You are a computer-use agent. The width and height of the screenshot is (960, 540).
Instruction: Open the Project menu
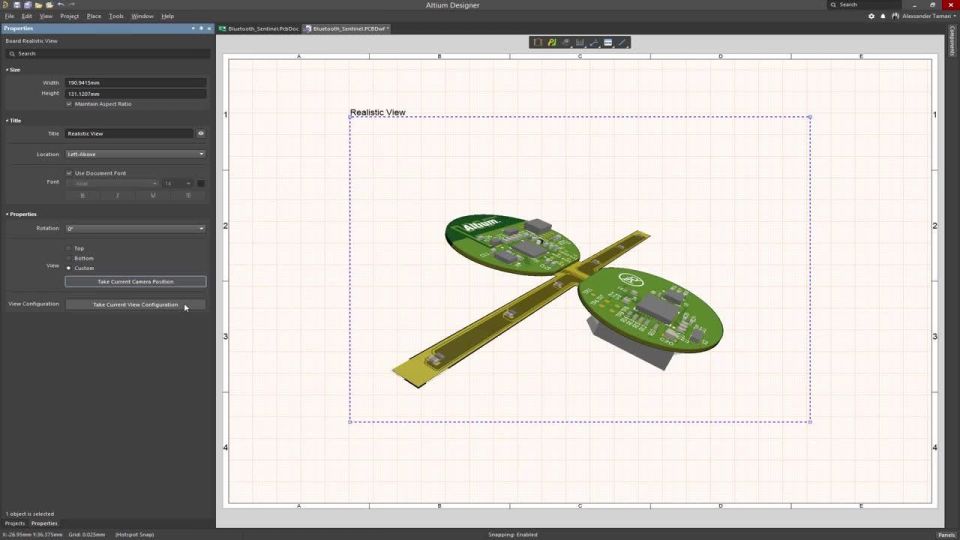69,17
